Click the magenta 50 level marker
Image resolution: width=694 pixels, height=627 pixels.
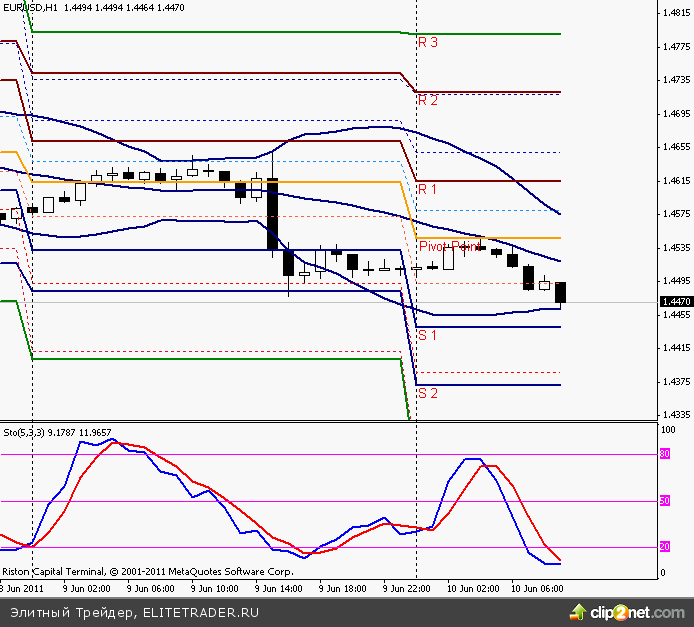664,500
